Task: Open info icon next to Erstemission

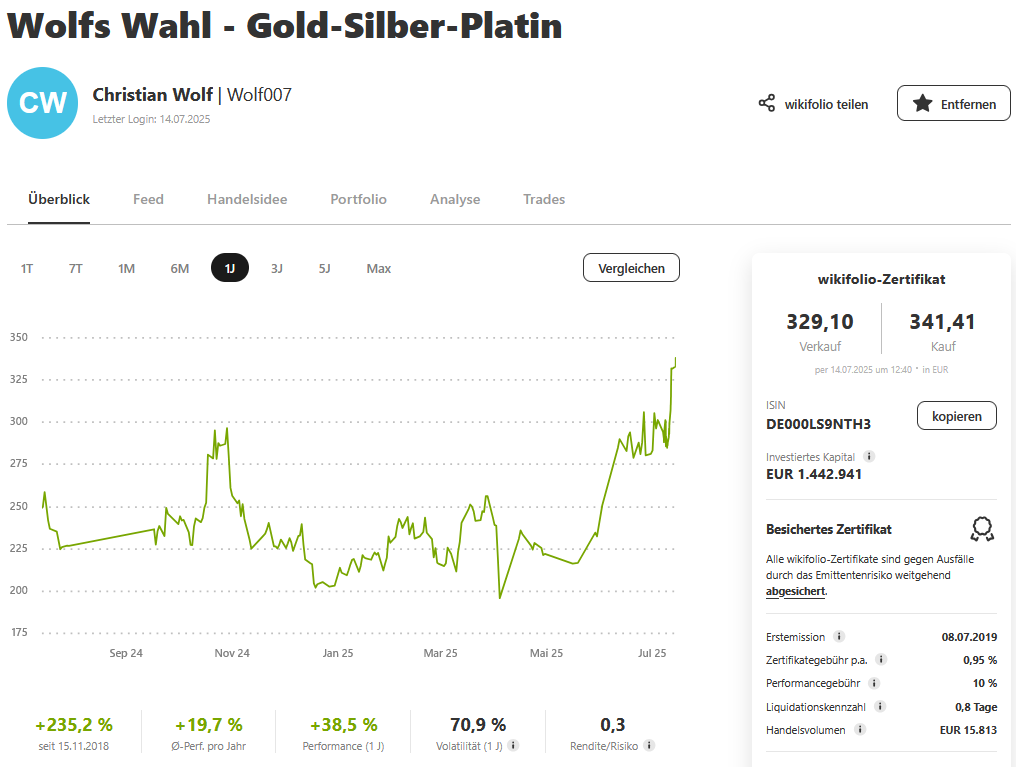Action: point(839,637)
